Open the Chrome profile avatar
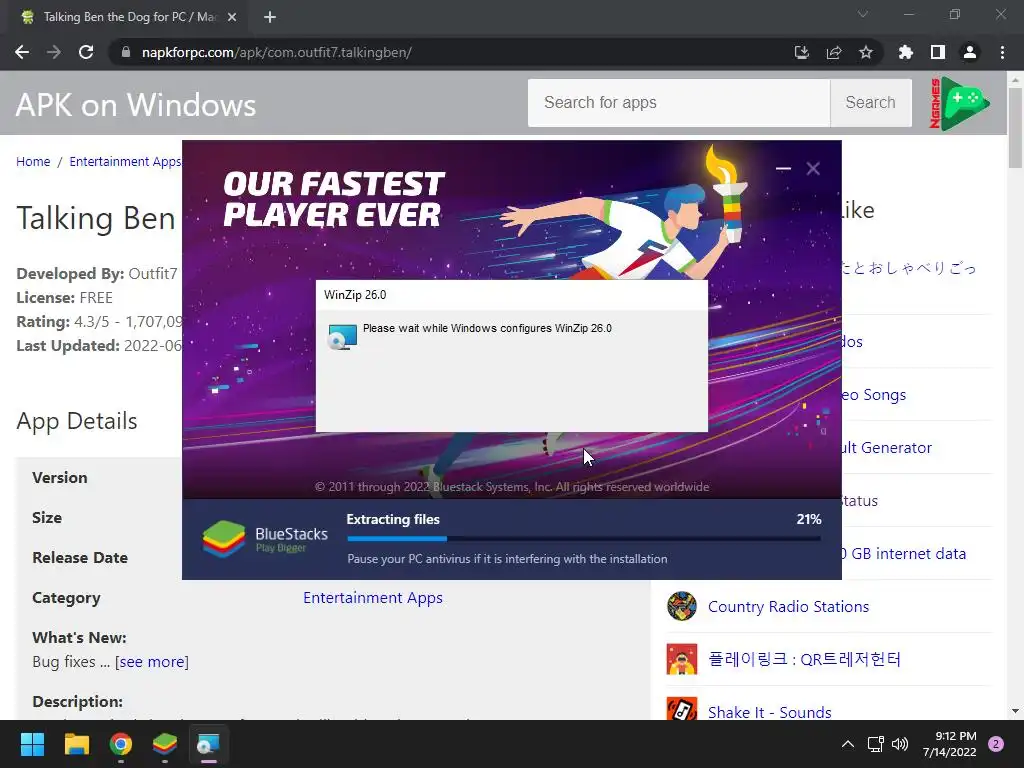This screenshot has width=1024, height=768. pos(970,52)
